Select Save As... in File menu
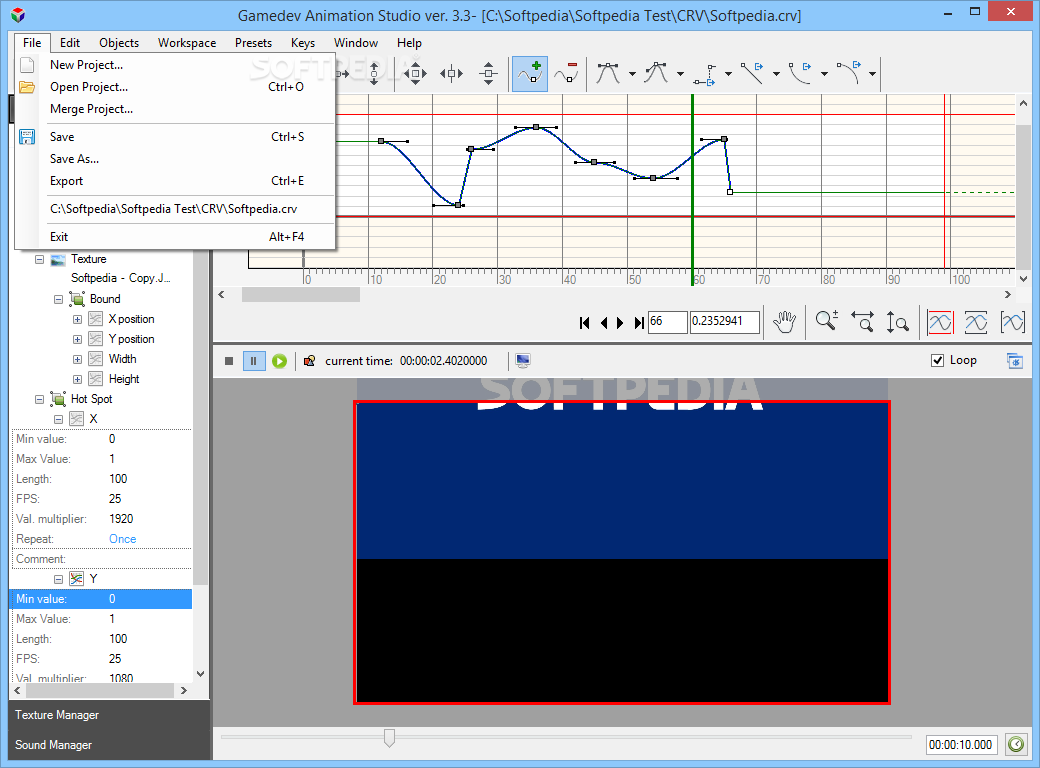Viewport: 1040px width, 768px height. (176, 159)
